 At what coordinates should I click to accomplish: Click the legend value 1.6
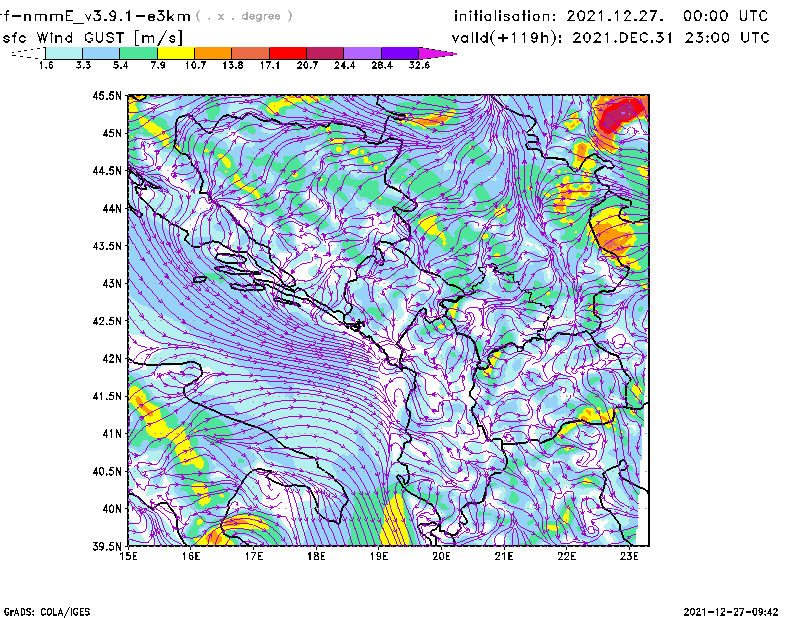[46, 65]
